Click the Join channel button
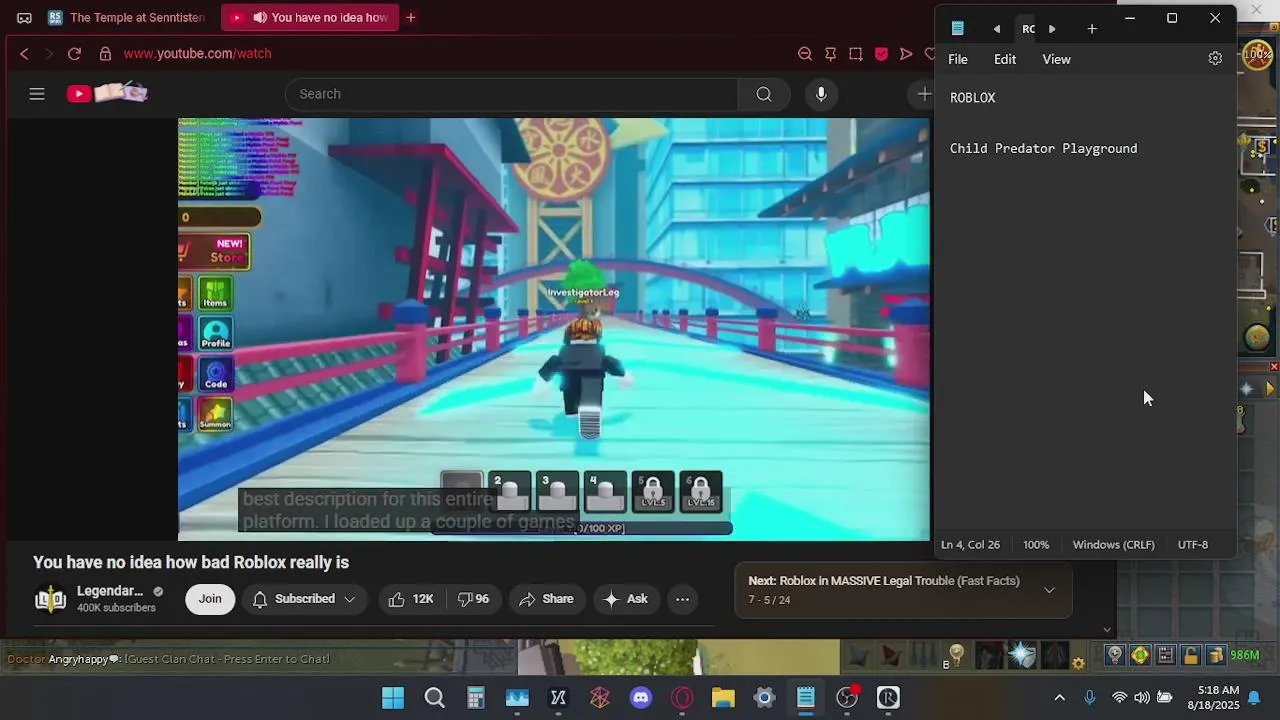 coord(210,599)
